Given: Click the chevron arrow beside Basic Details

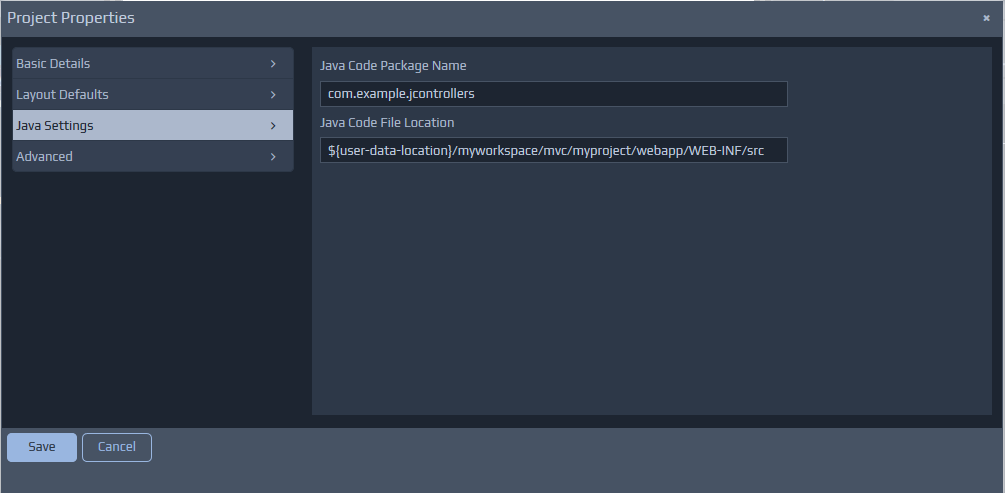Looking at the screenshot, I should (x=273, y=64).
